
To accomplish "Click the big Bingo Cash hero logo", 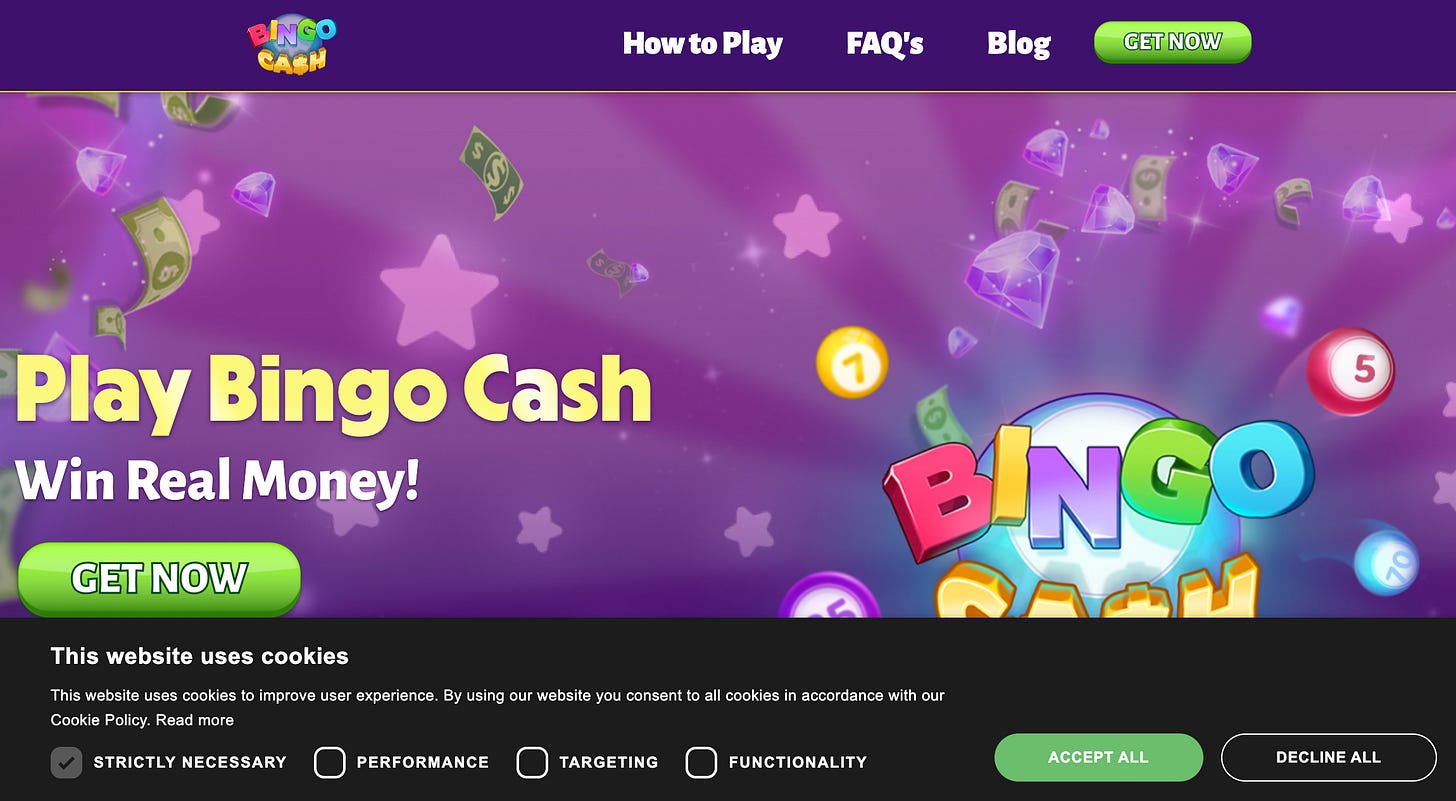I will 1098,510.
